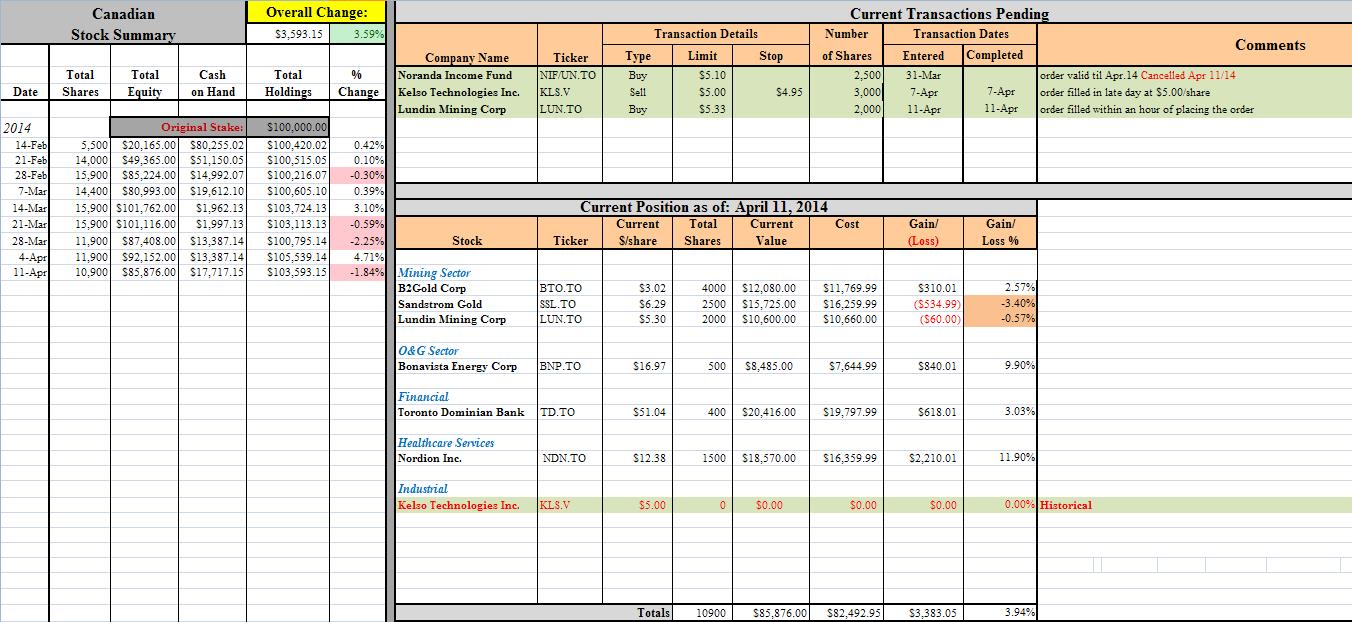Image resolution: width=1352 pixels, height=622 pixels.
Task: Select the 28-Feb -0.30% change cell
Action: pos(357,175)
